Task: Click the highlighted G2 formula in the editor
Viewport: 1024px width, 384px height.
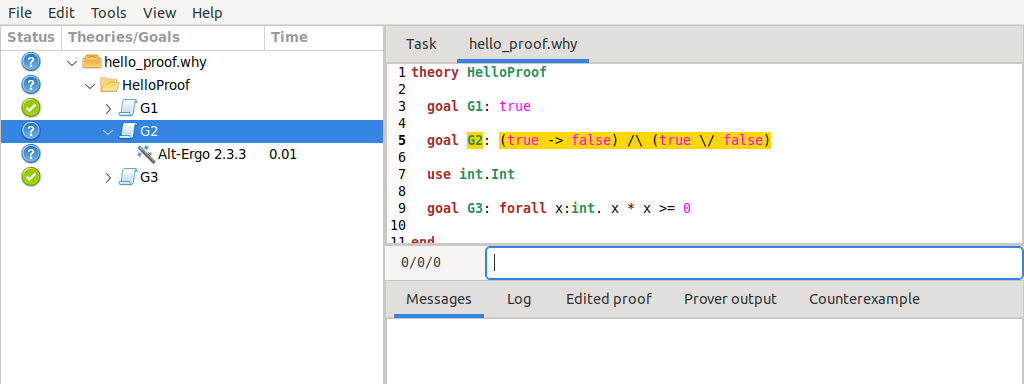Action: click(635, 140)
